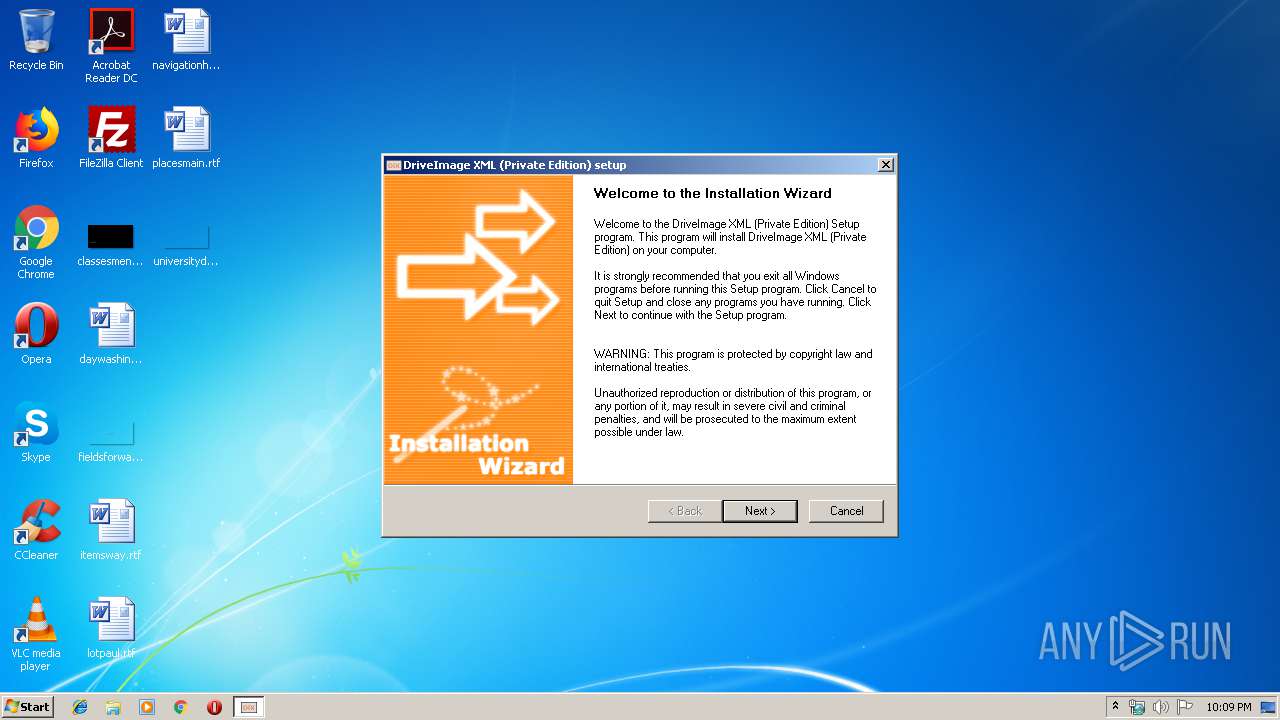Launch VLC media player shortcut
The height and width of the screenshot is (720, 1280).
36,634
